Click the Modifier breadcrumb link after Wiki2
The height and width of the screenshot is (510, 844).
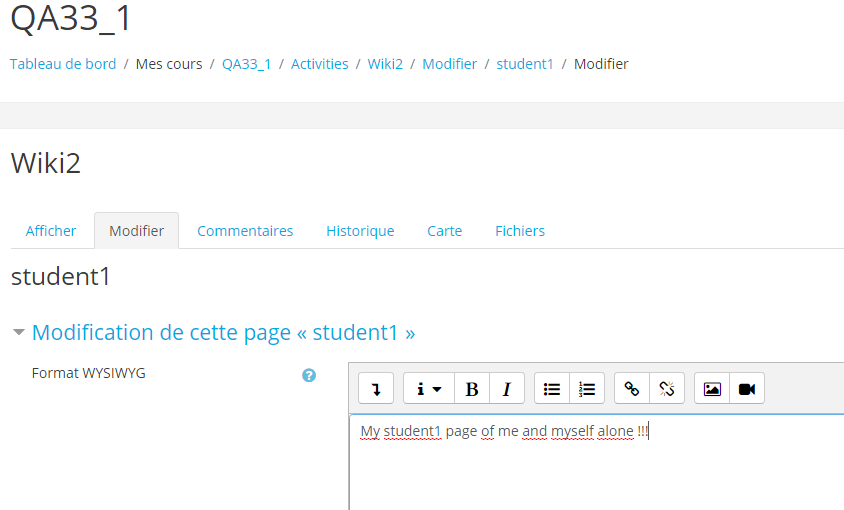point(449,64)
